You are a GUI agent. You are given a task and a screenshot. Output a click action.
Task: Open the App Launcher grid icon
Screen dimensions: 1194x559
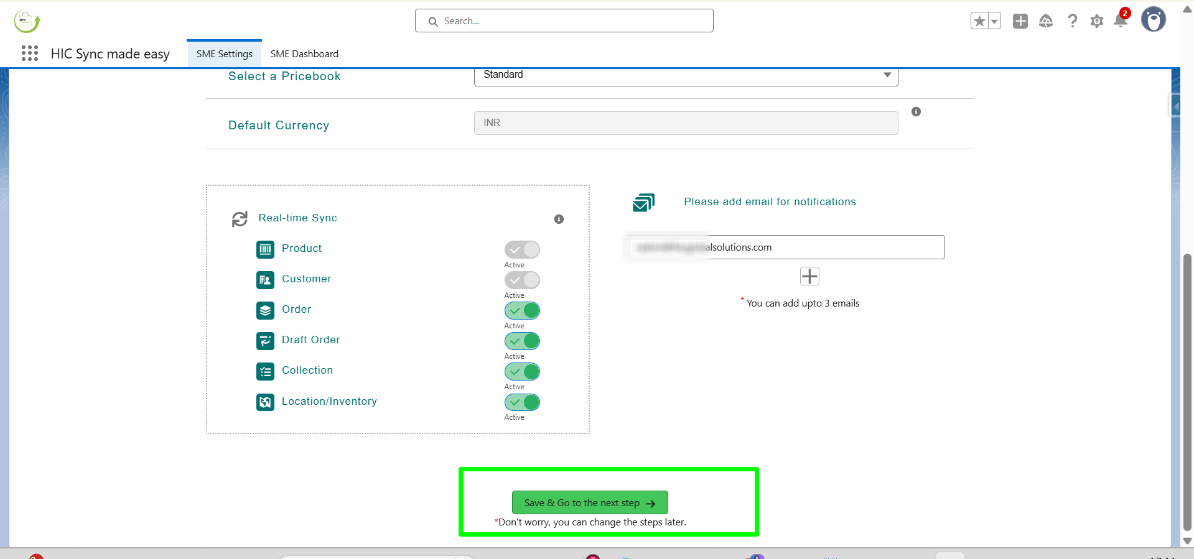[30, 54]
